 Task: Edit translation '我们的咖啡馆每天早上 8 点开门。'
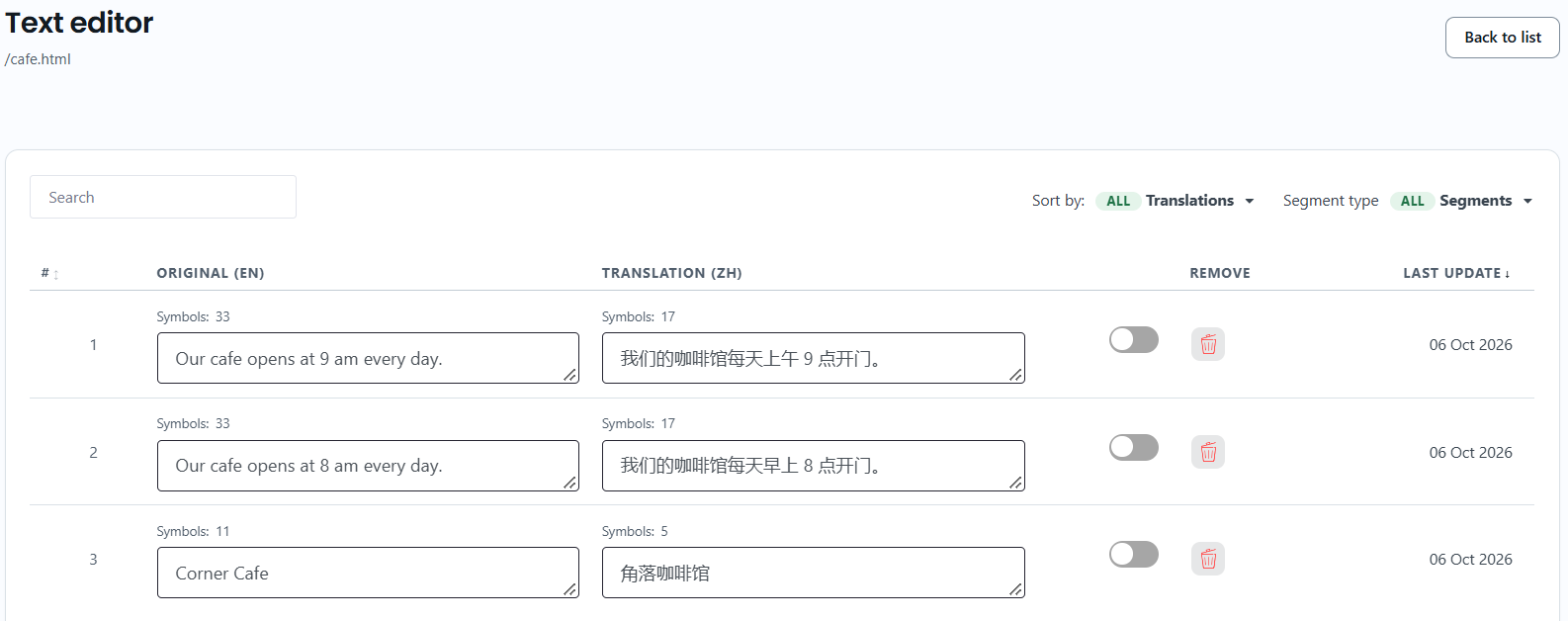coord(813,466)
